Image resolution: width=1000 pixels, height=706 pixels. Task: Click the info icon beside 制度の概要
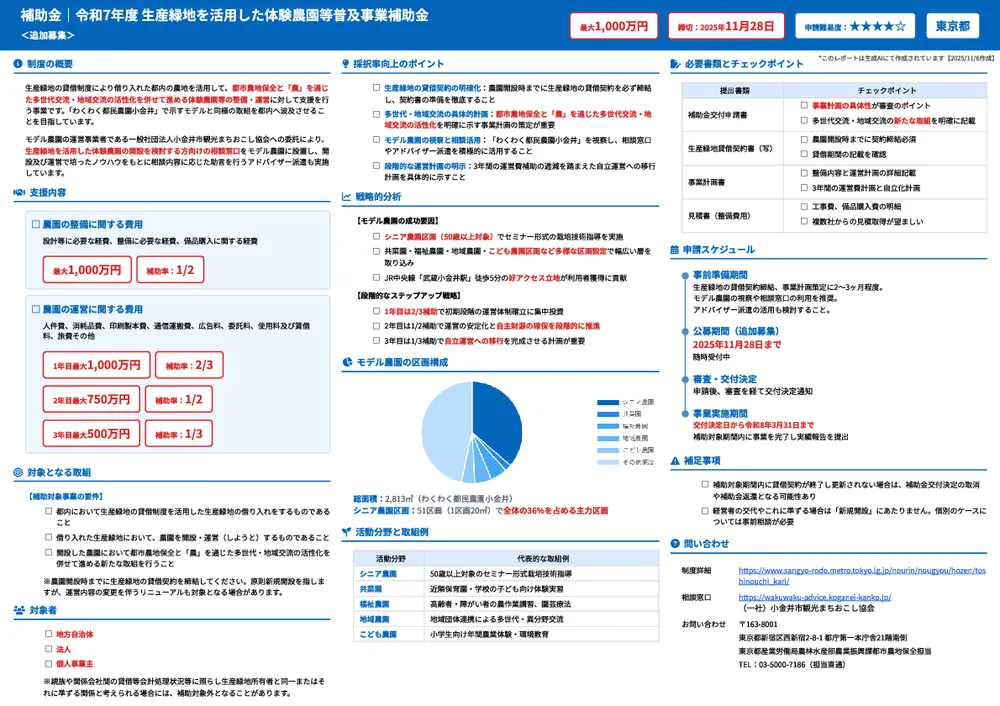pyautogui.click(x=20, y=64)
